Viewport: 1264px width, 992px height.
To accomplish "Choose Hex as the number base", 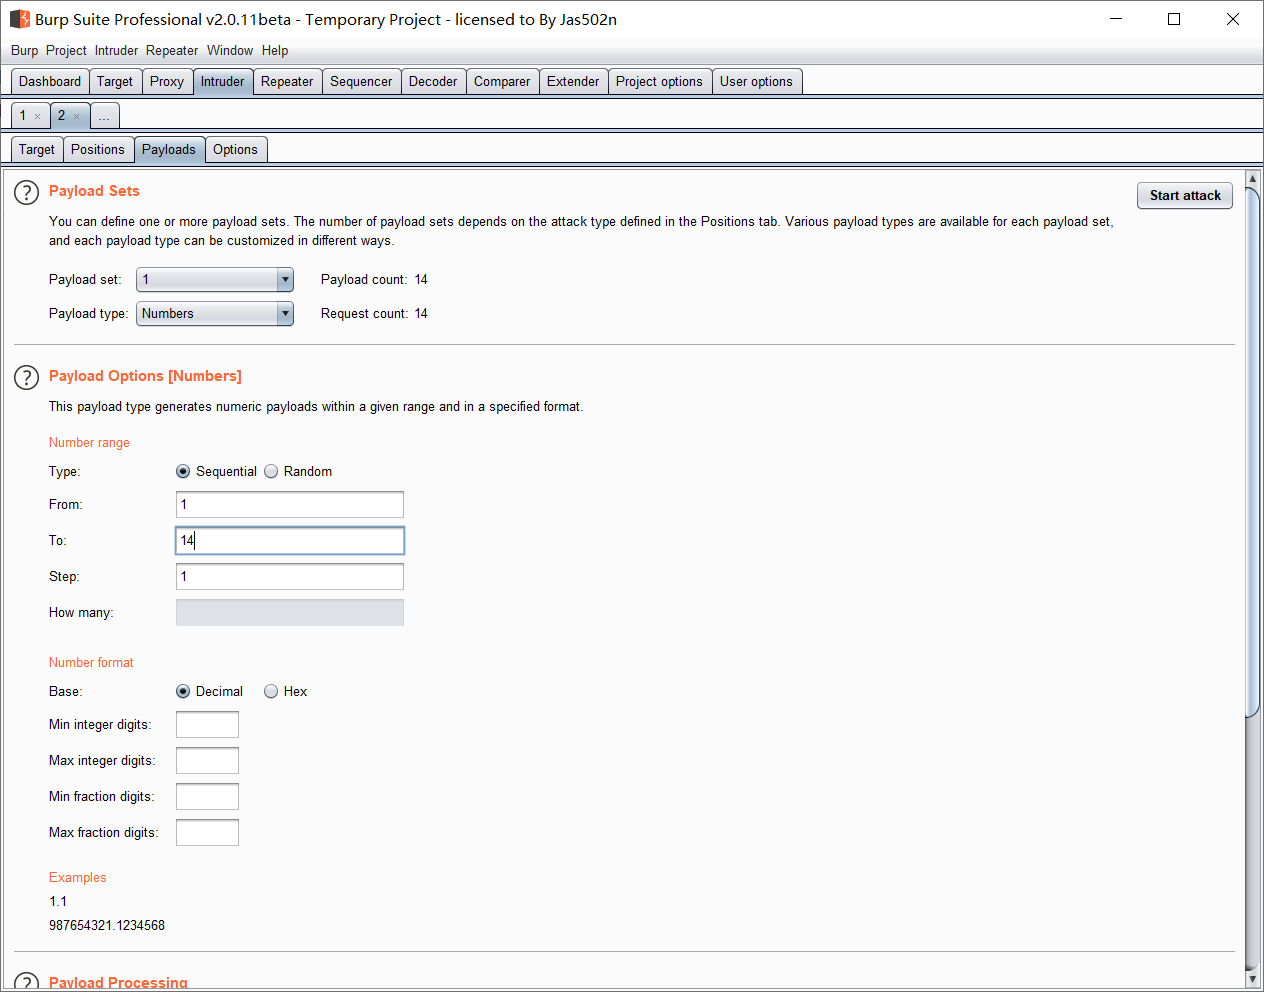I will pos(271,692).
